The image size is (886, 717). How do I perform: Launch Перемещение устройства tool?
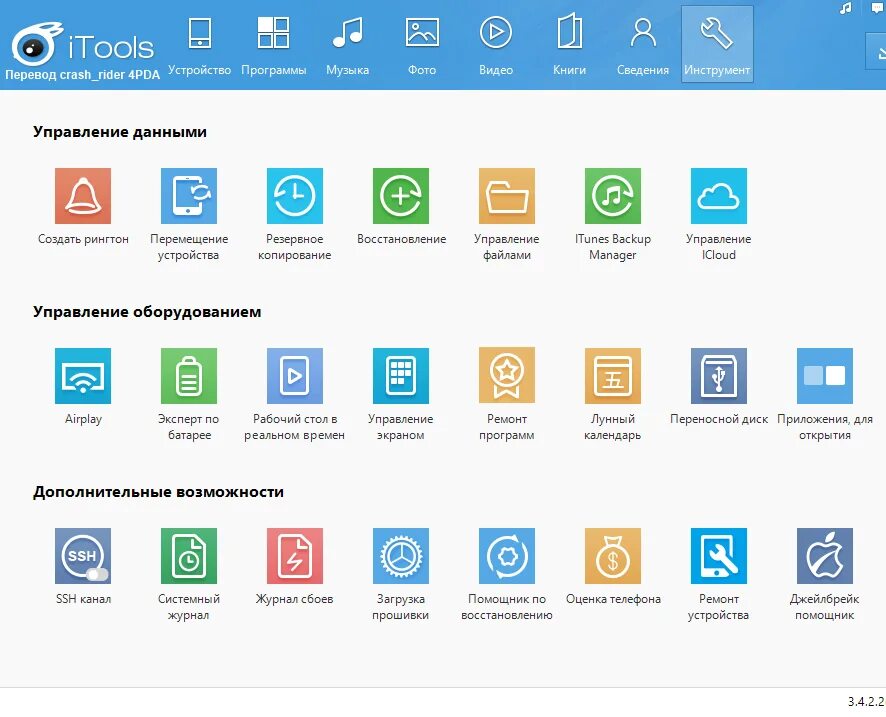(x=189, y=195)
